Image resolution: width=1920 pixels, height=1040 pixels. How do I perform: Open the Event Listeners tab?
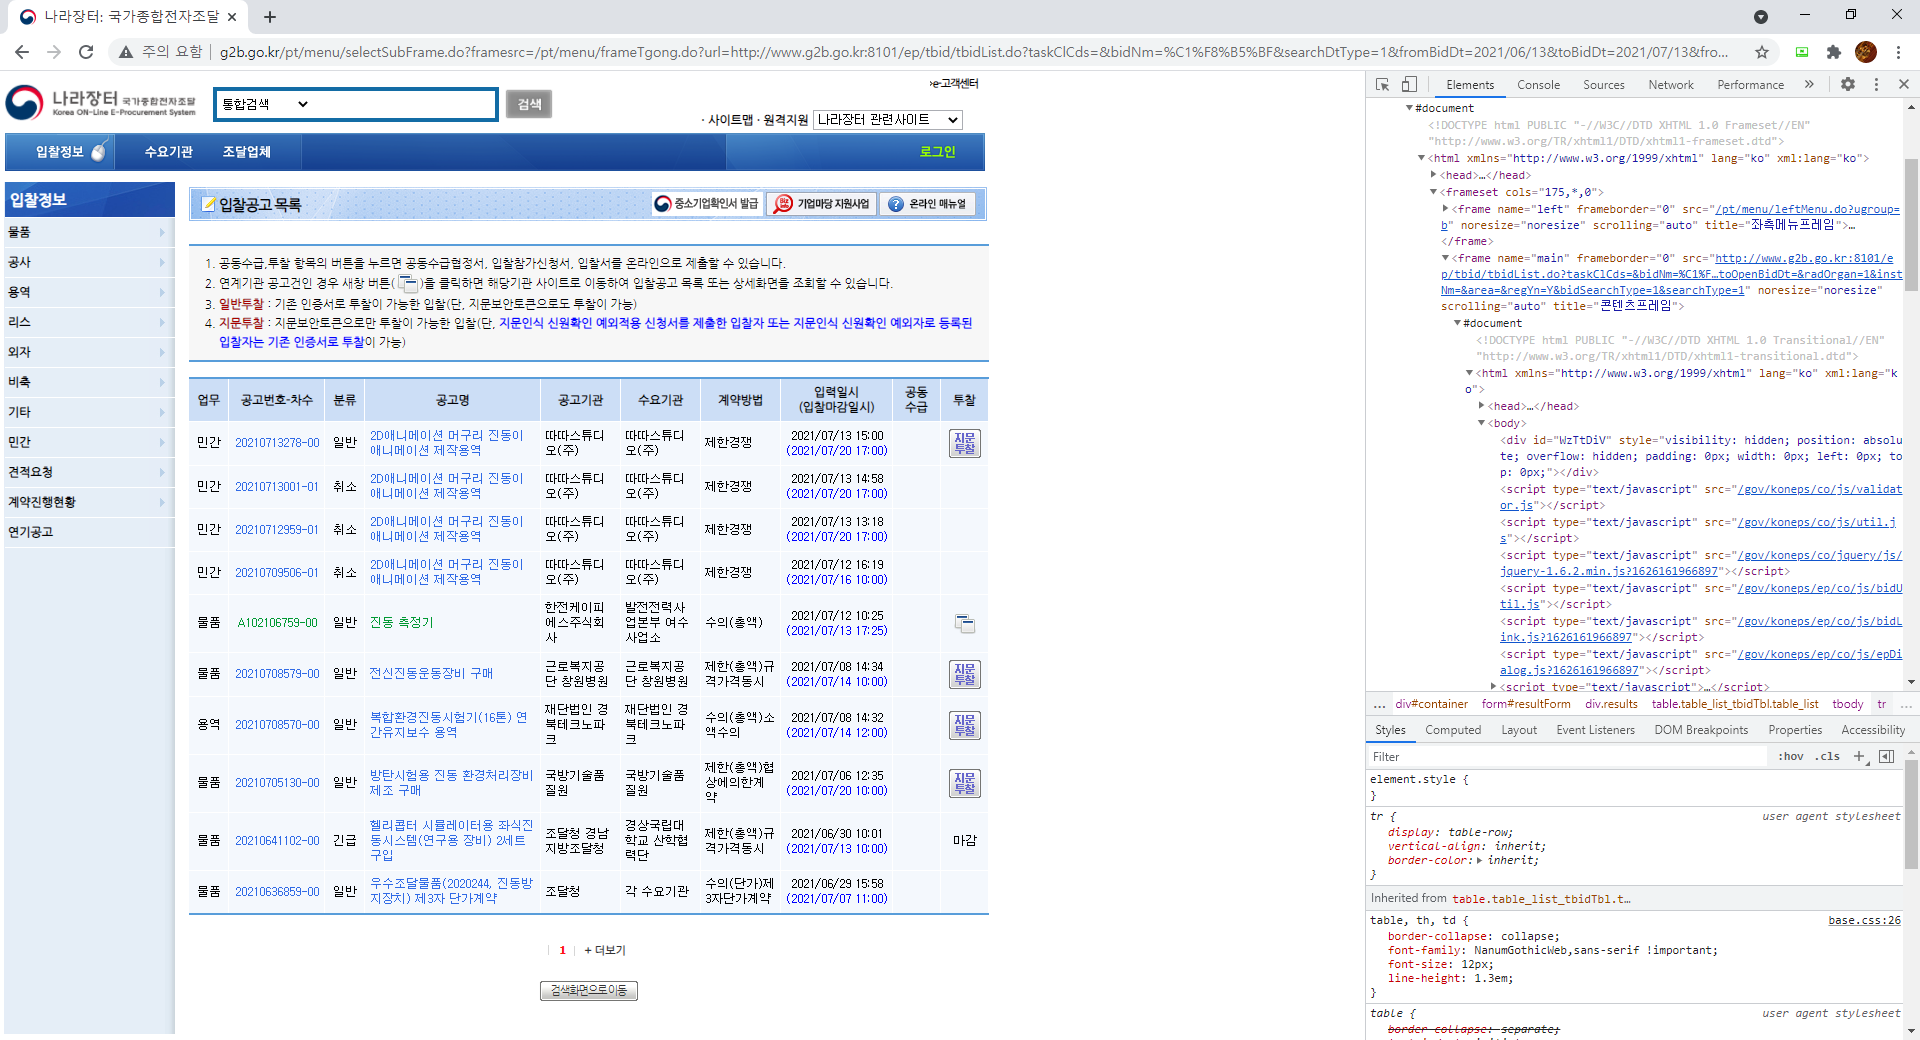click(x=1595, y=730)
